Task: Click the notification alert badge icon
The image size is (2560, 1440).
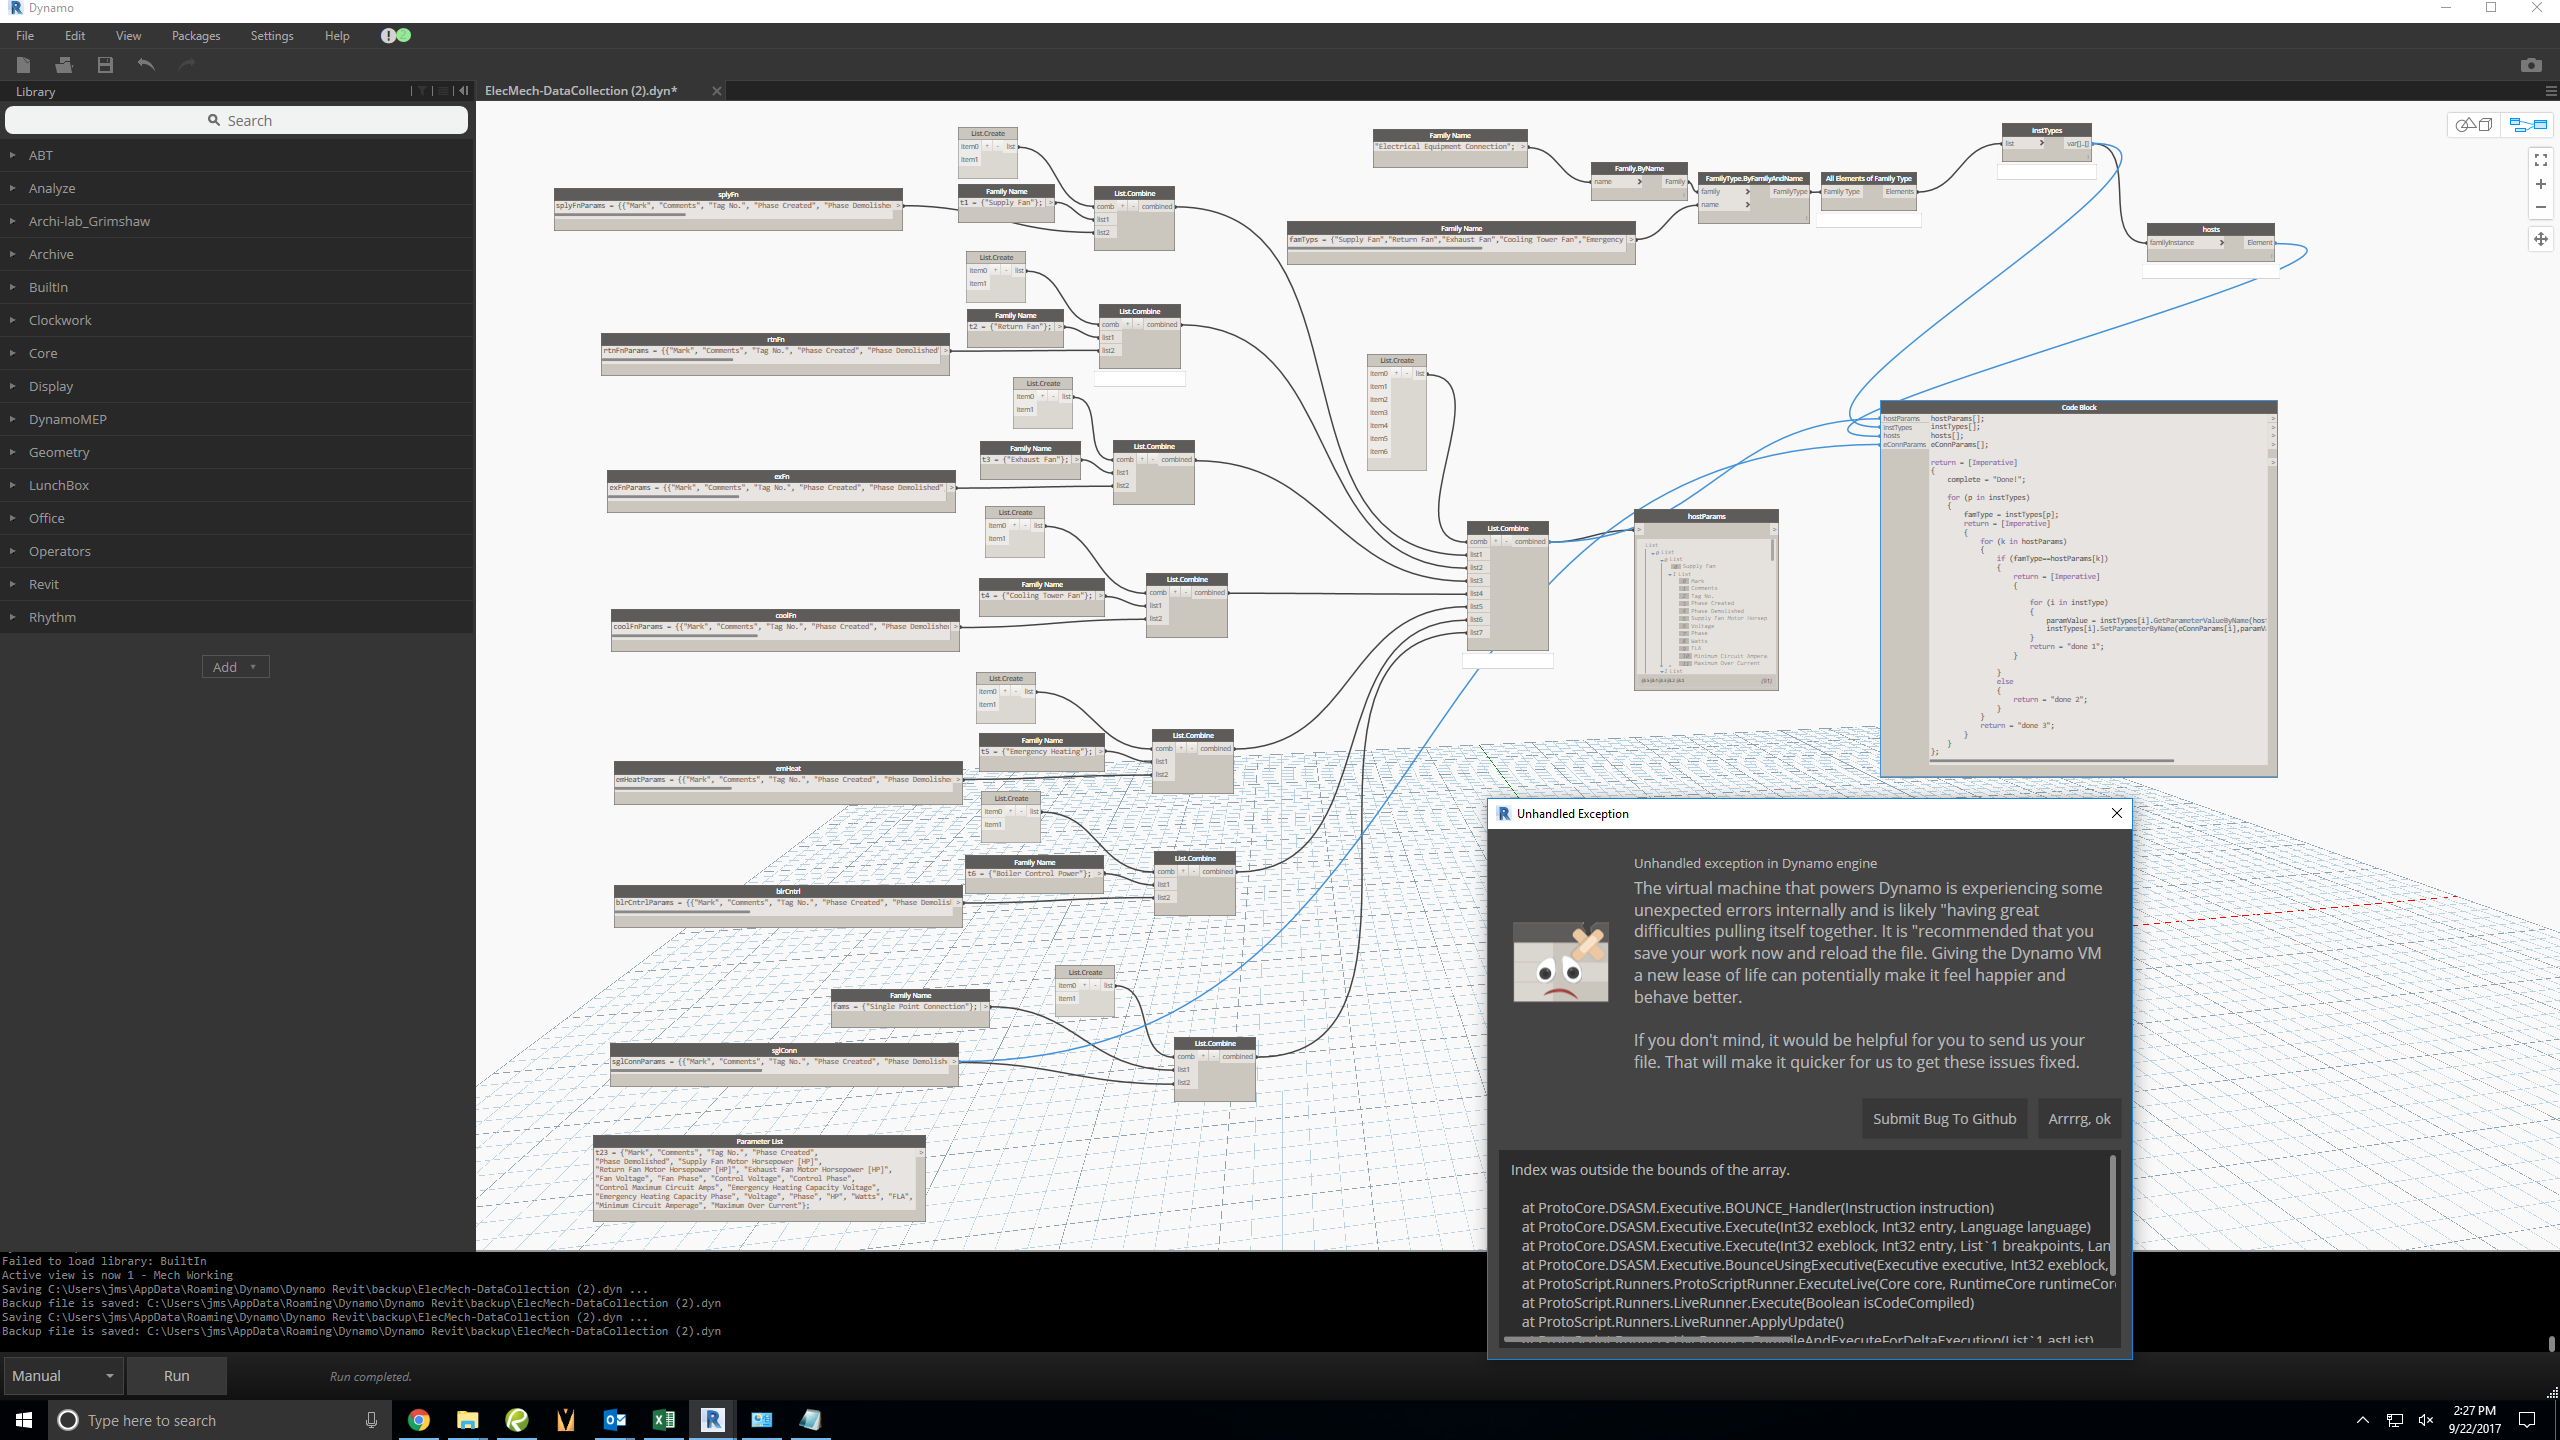Action: tap(395, 35)
